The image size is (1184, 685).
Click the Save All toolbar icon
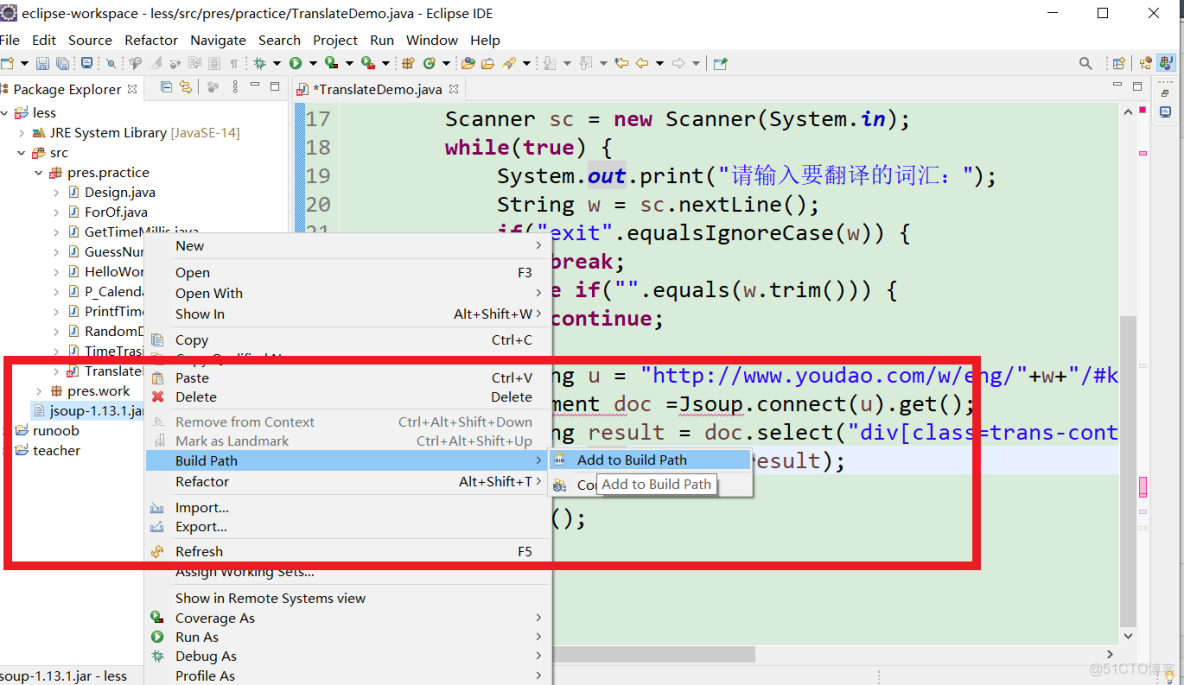pos(63,63)
